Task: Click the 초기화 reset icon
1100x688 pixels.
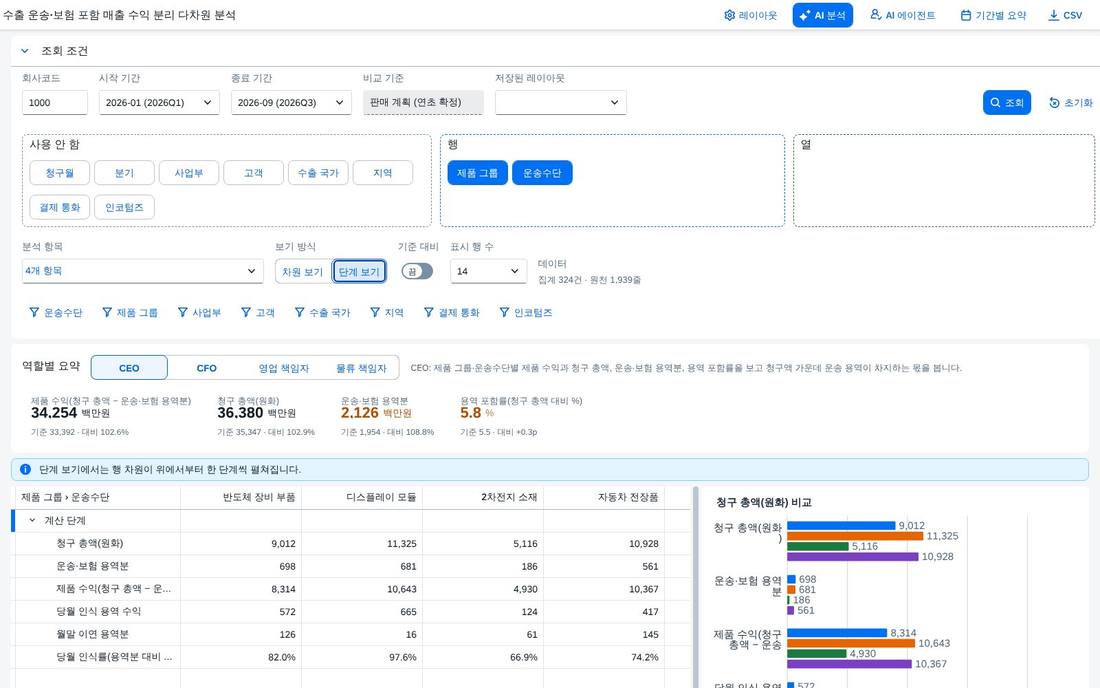Action: (x=1054, y=103)
